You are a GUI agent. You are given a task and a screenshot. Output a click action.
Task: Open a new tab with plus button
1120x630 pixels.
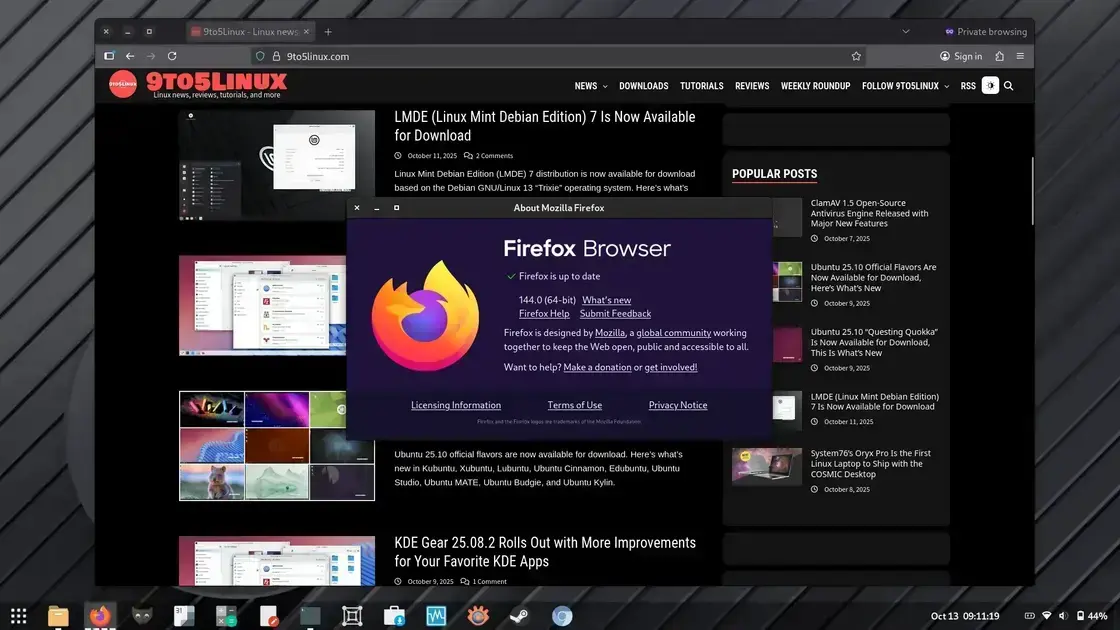coord(328,31)
